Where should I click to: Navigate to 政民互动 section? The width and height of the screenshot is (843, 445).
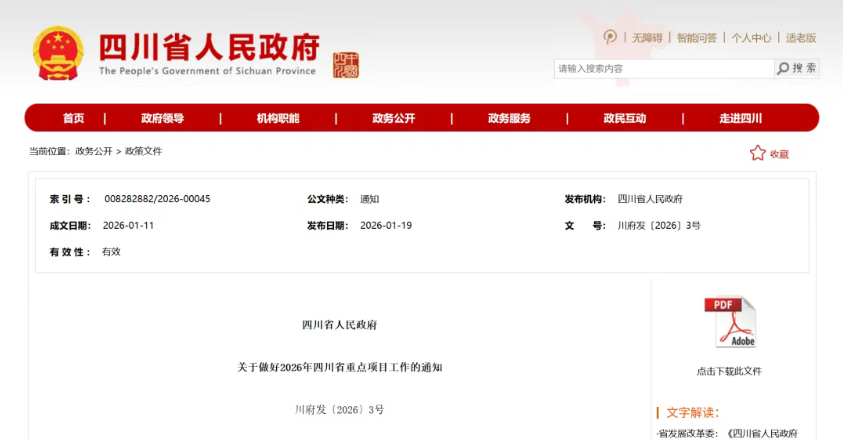coord(624,118)
